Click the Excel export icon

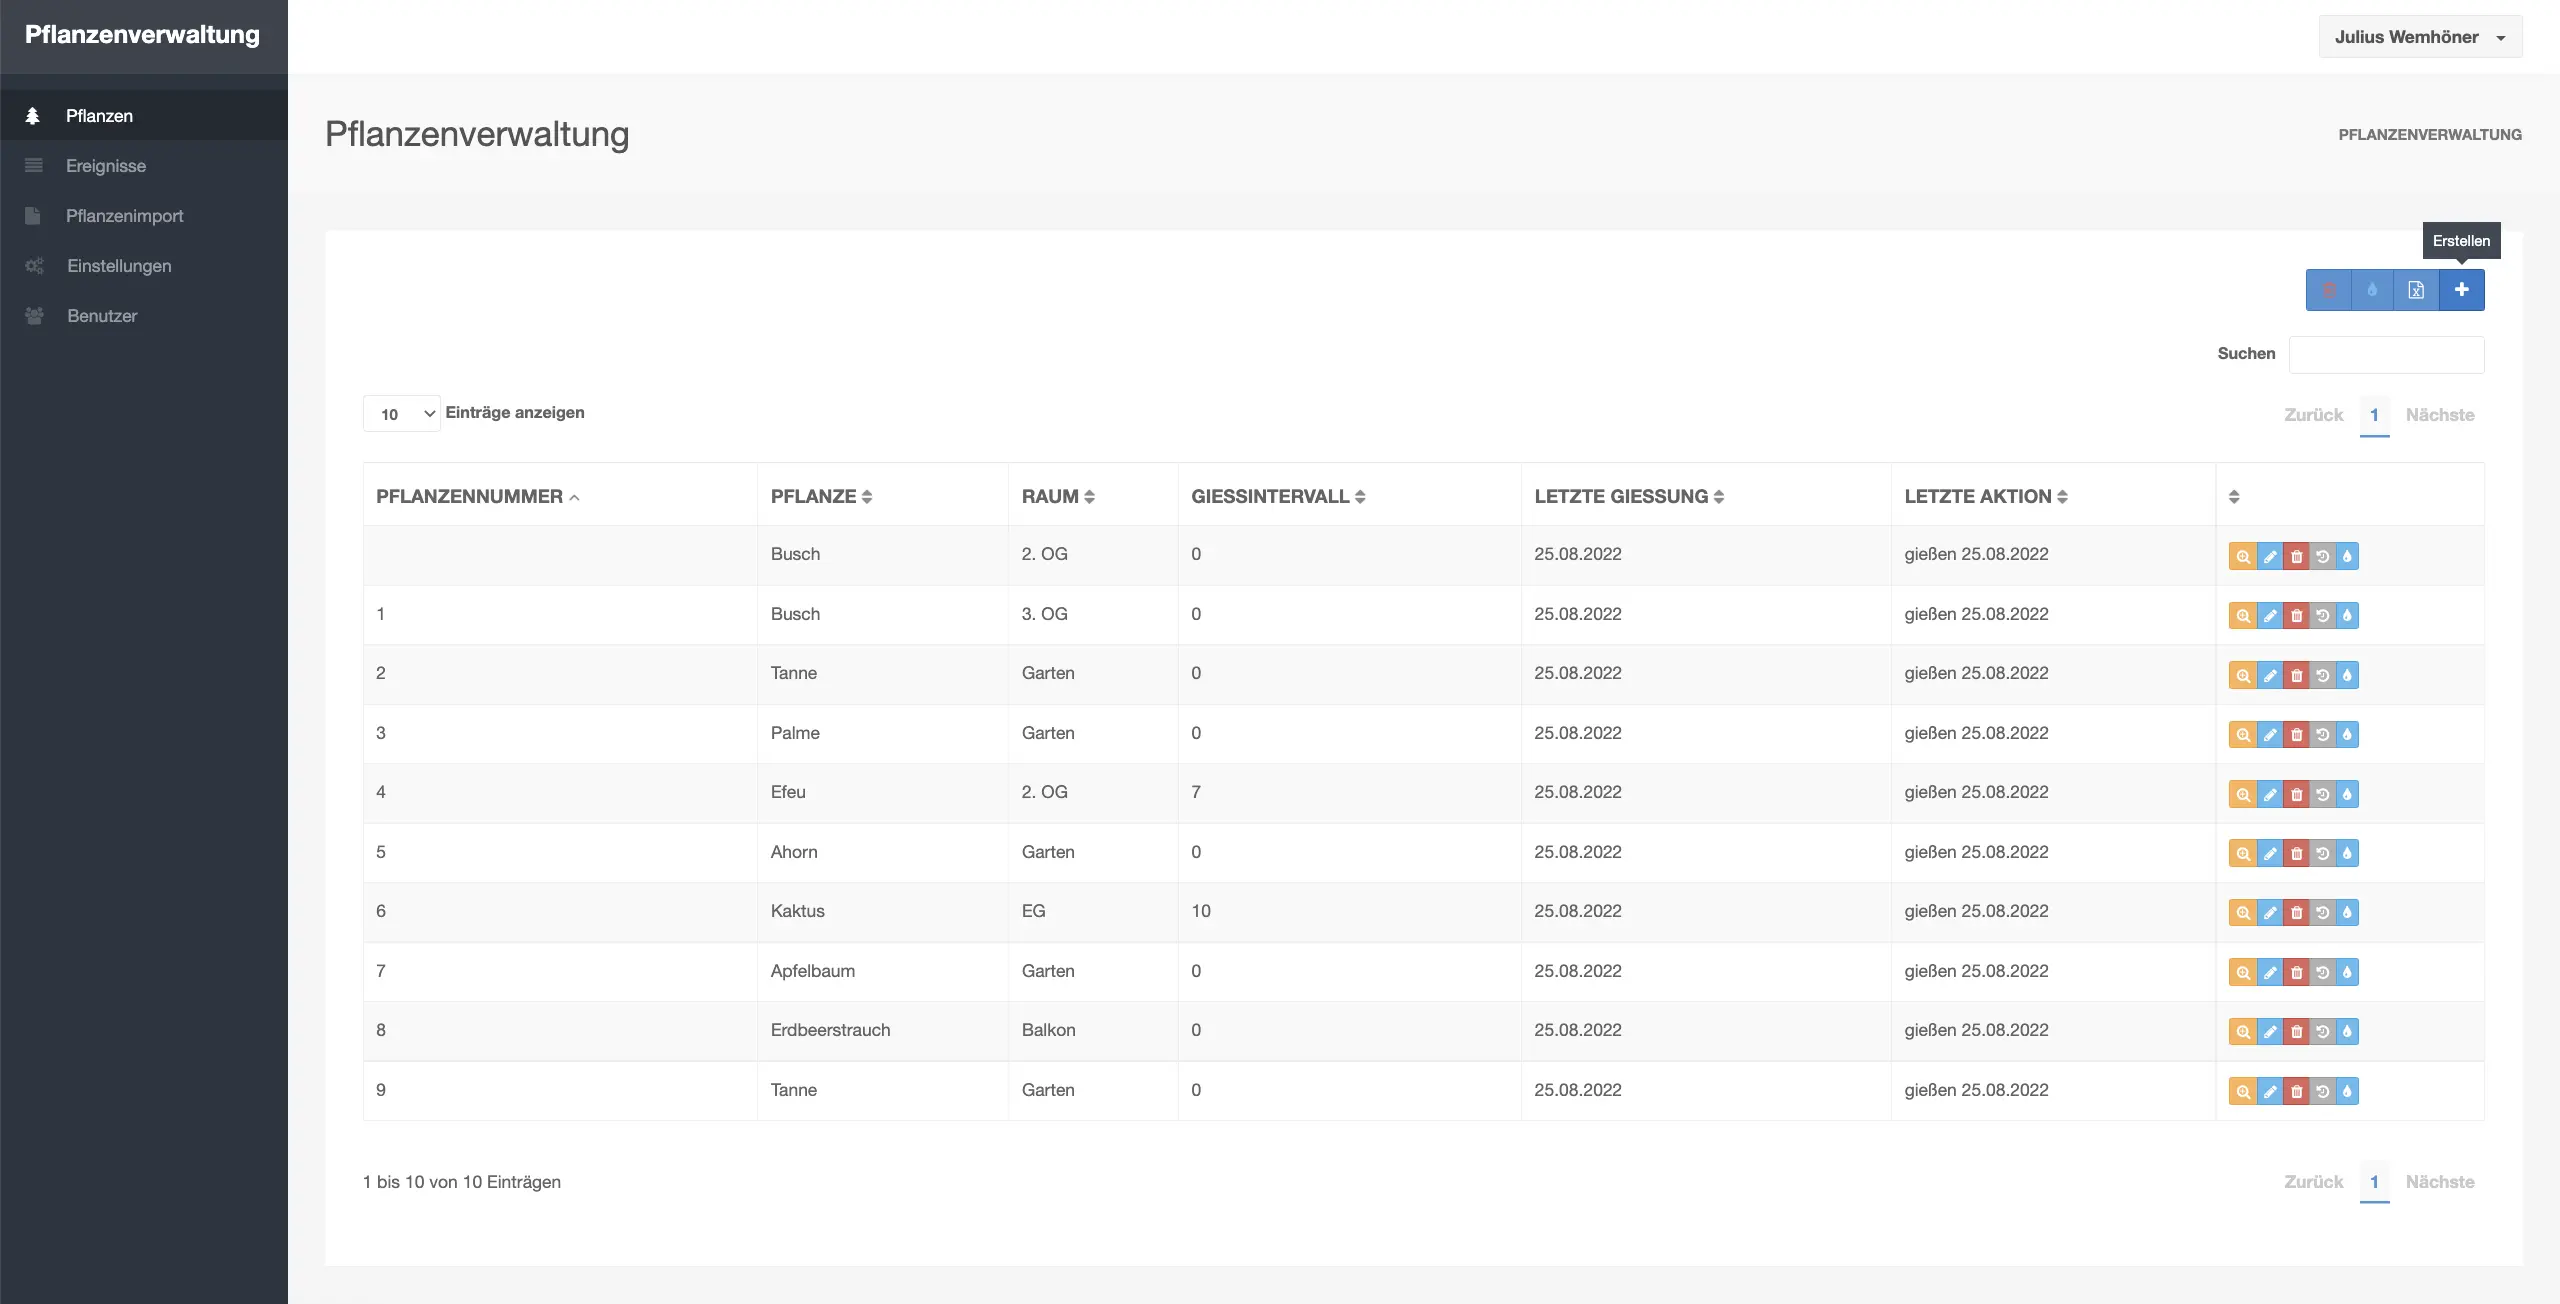2416,290
